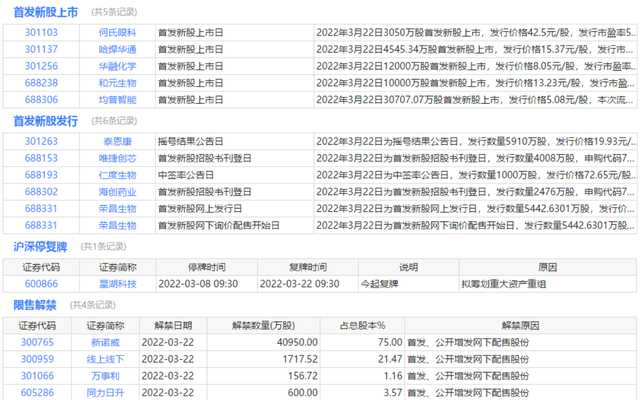Image resolution: width=640 pixels, height=400 pixels.
Task: Click stock code 688153
Action: click(x=41, y=158)
